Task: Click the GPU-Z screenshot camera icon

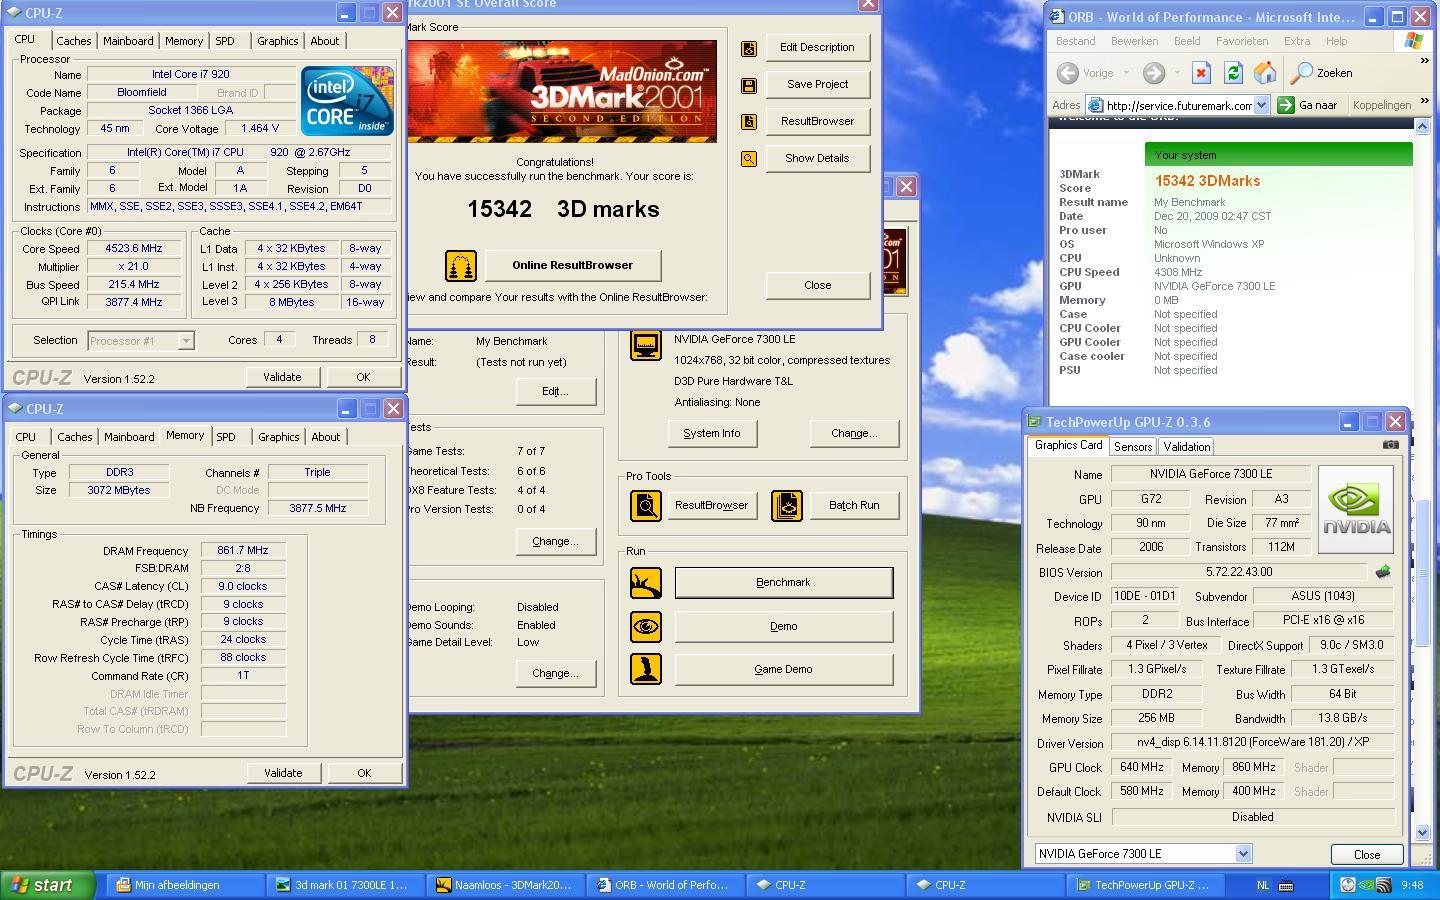Action: tap(1390, 445)
